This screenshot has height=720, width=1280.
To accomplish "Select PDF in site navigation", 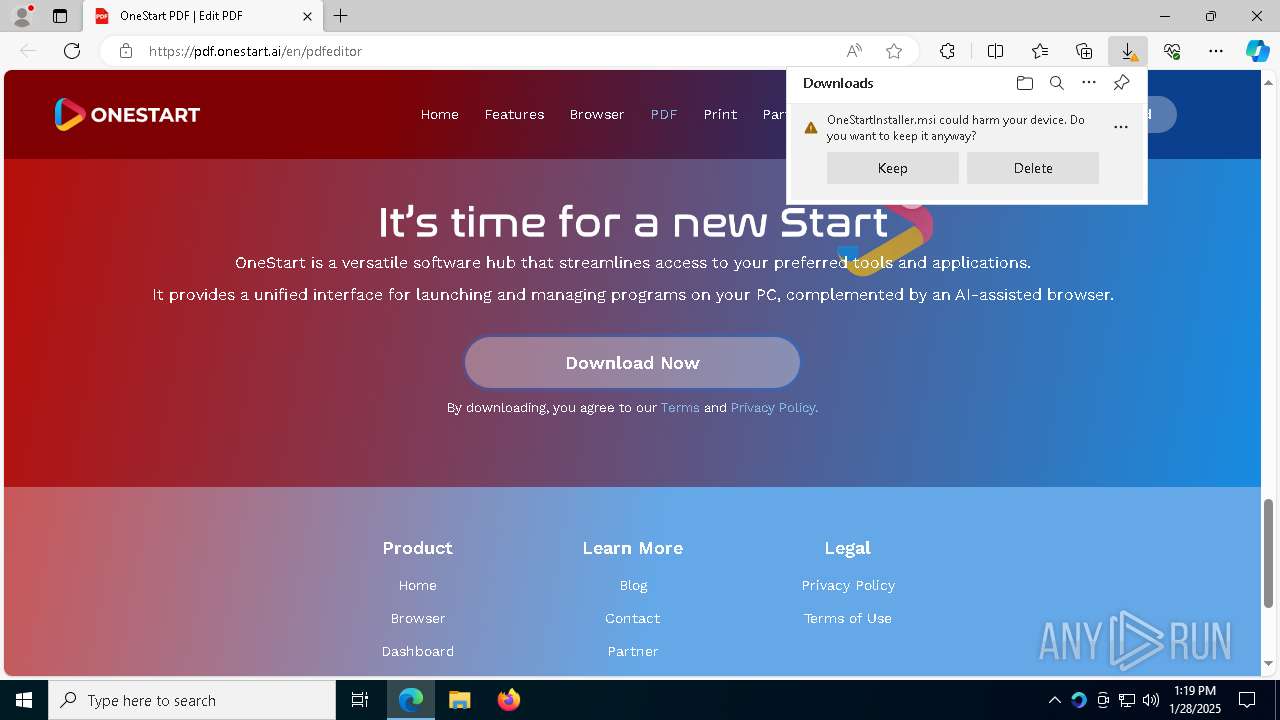I will tap(664, 114).
